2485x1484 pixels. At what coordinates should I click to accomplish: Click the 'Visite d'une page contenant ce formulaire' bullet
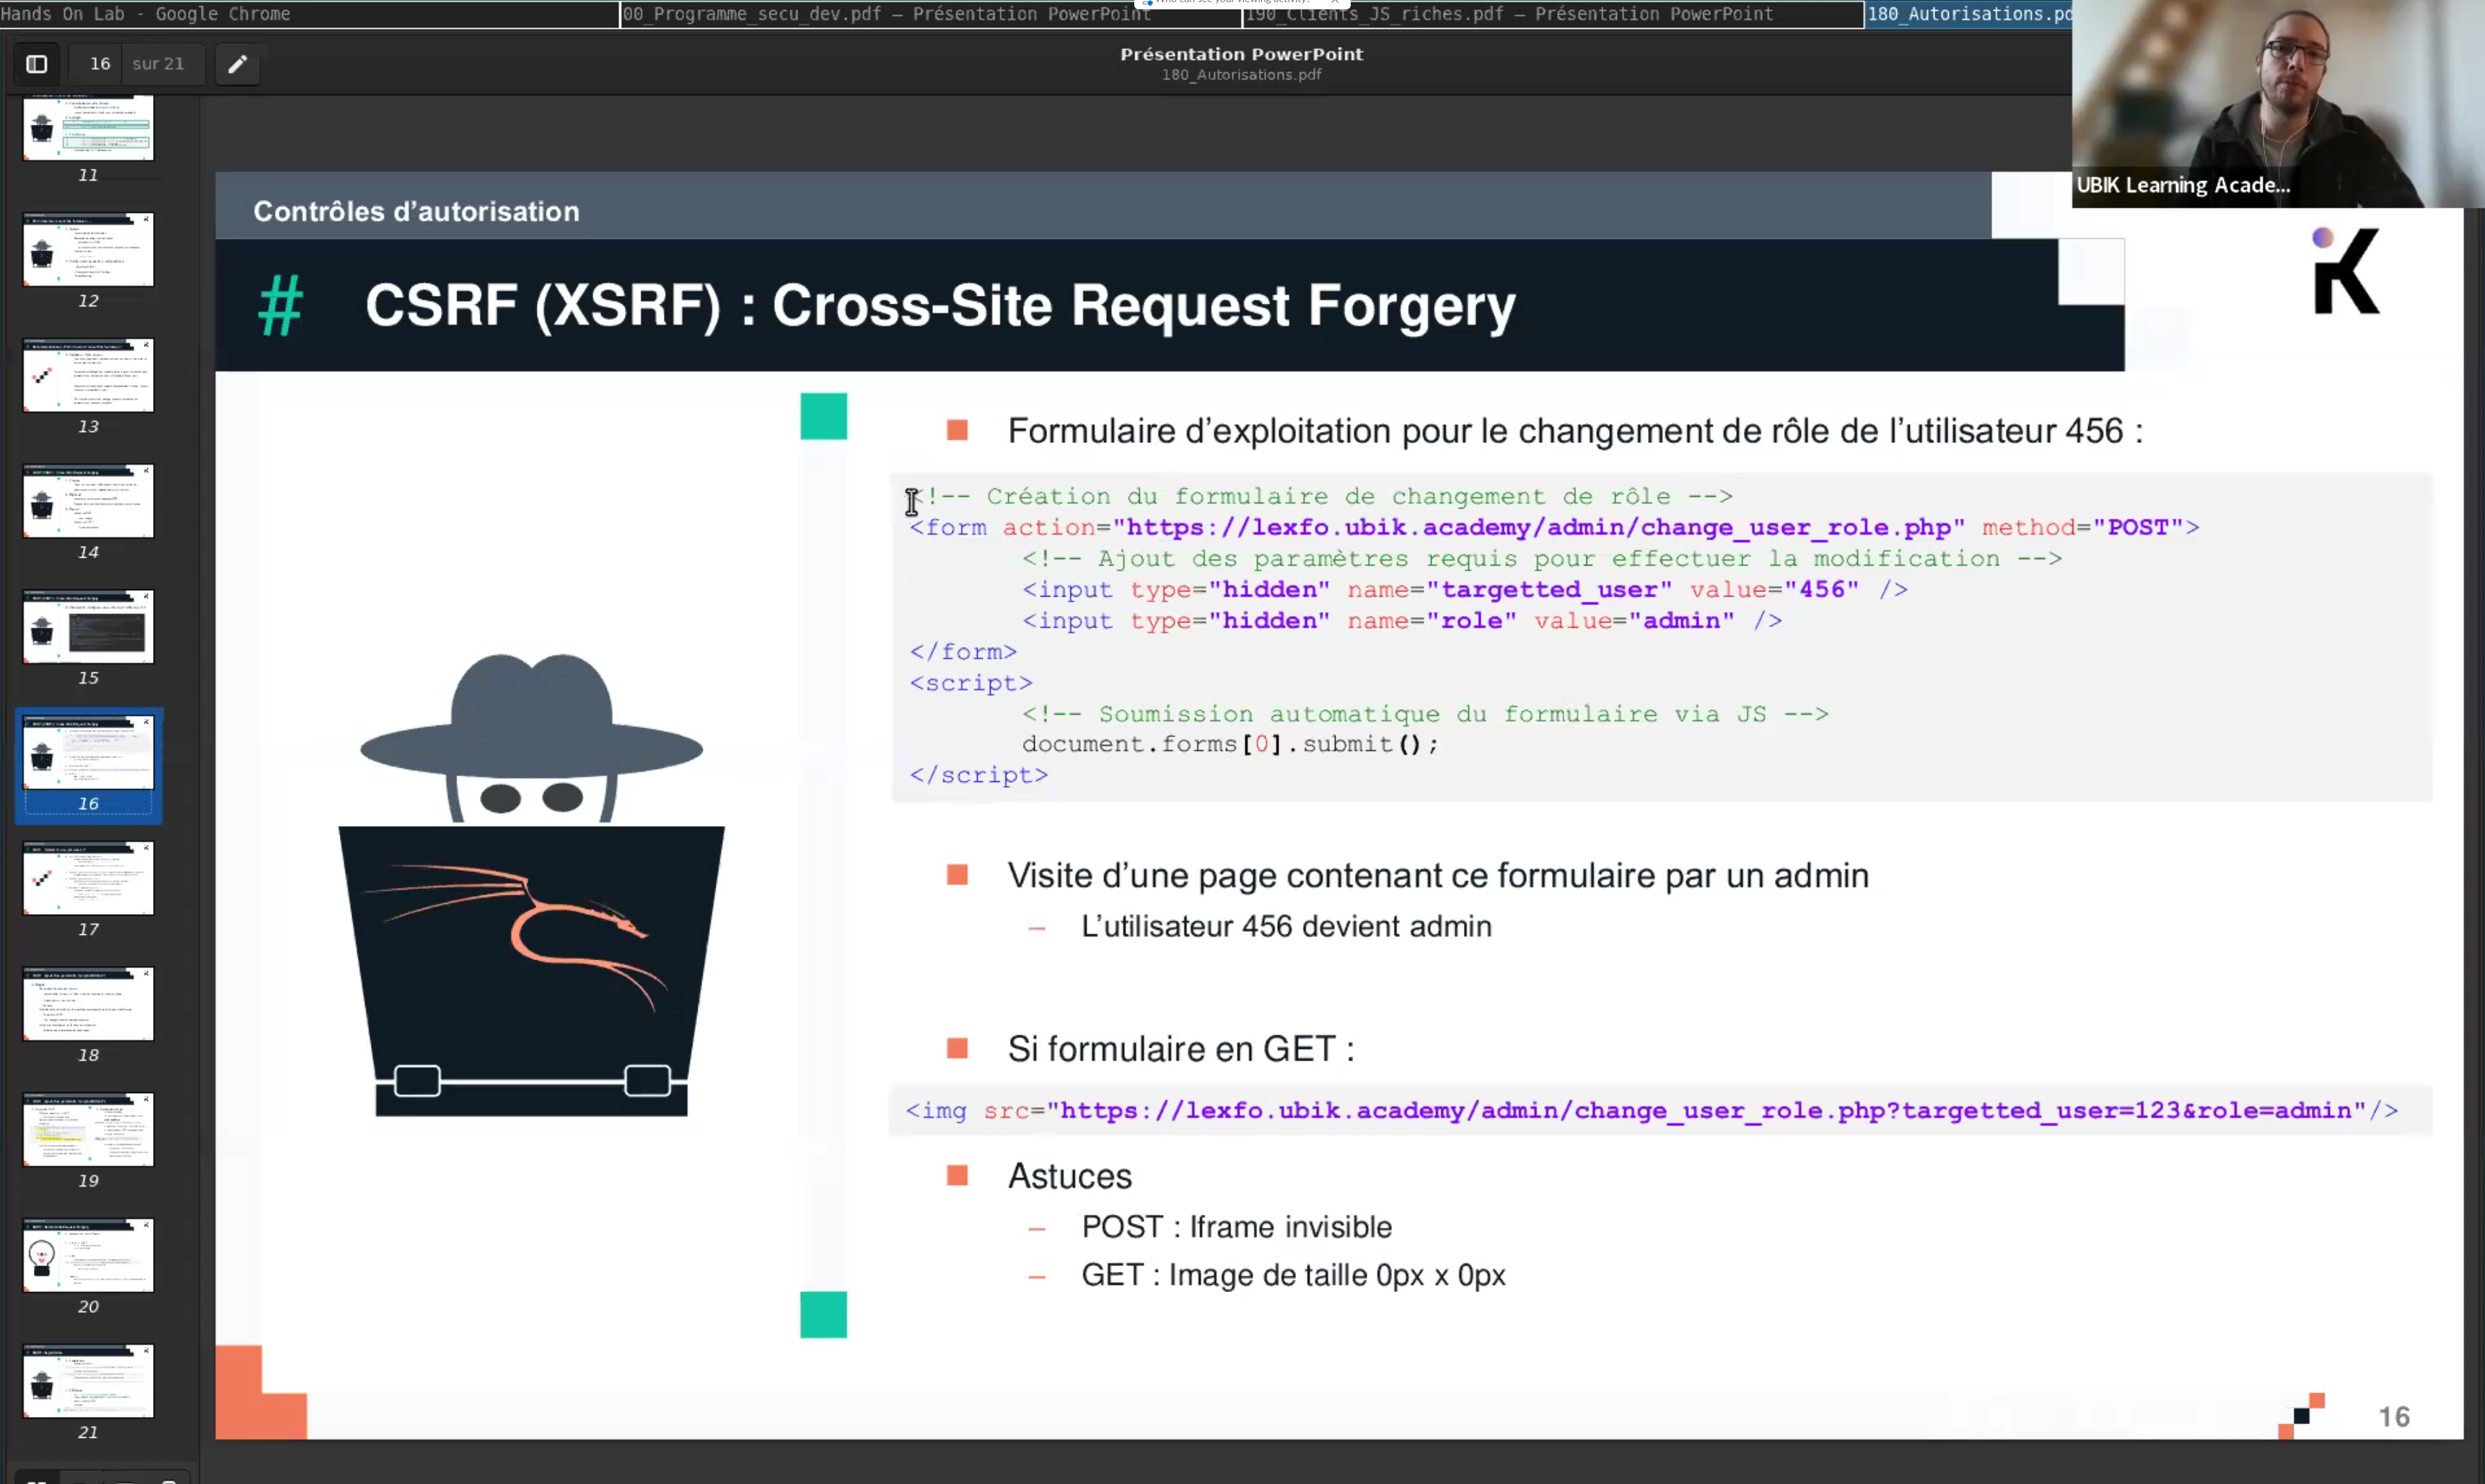pyautogui.click(x=1438, y=876)
